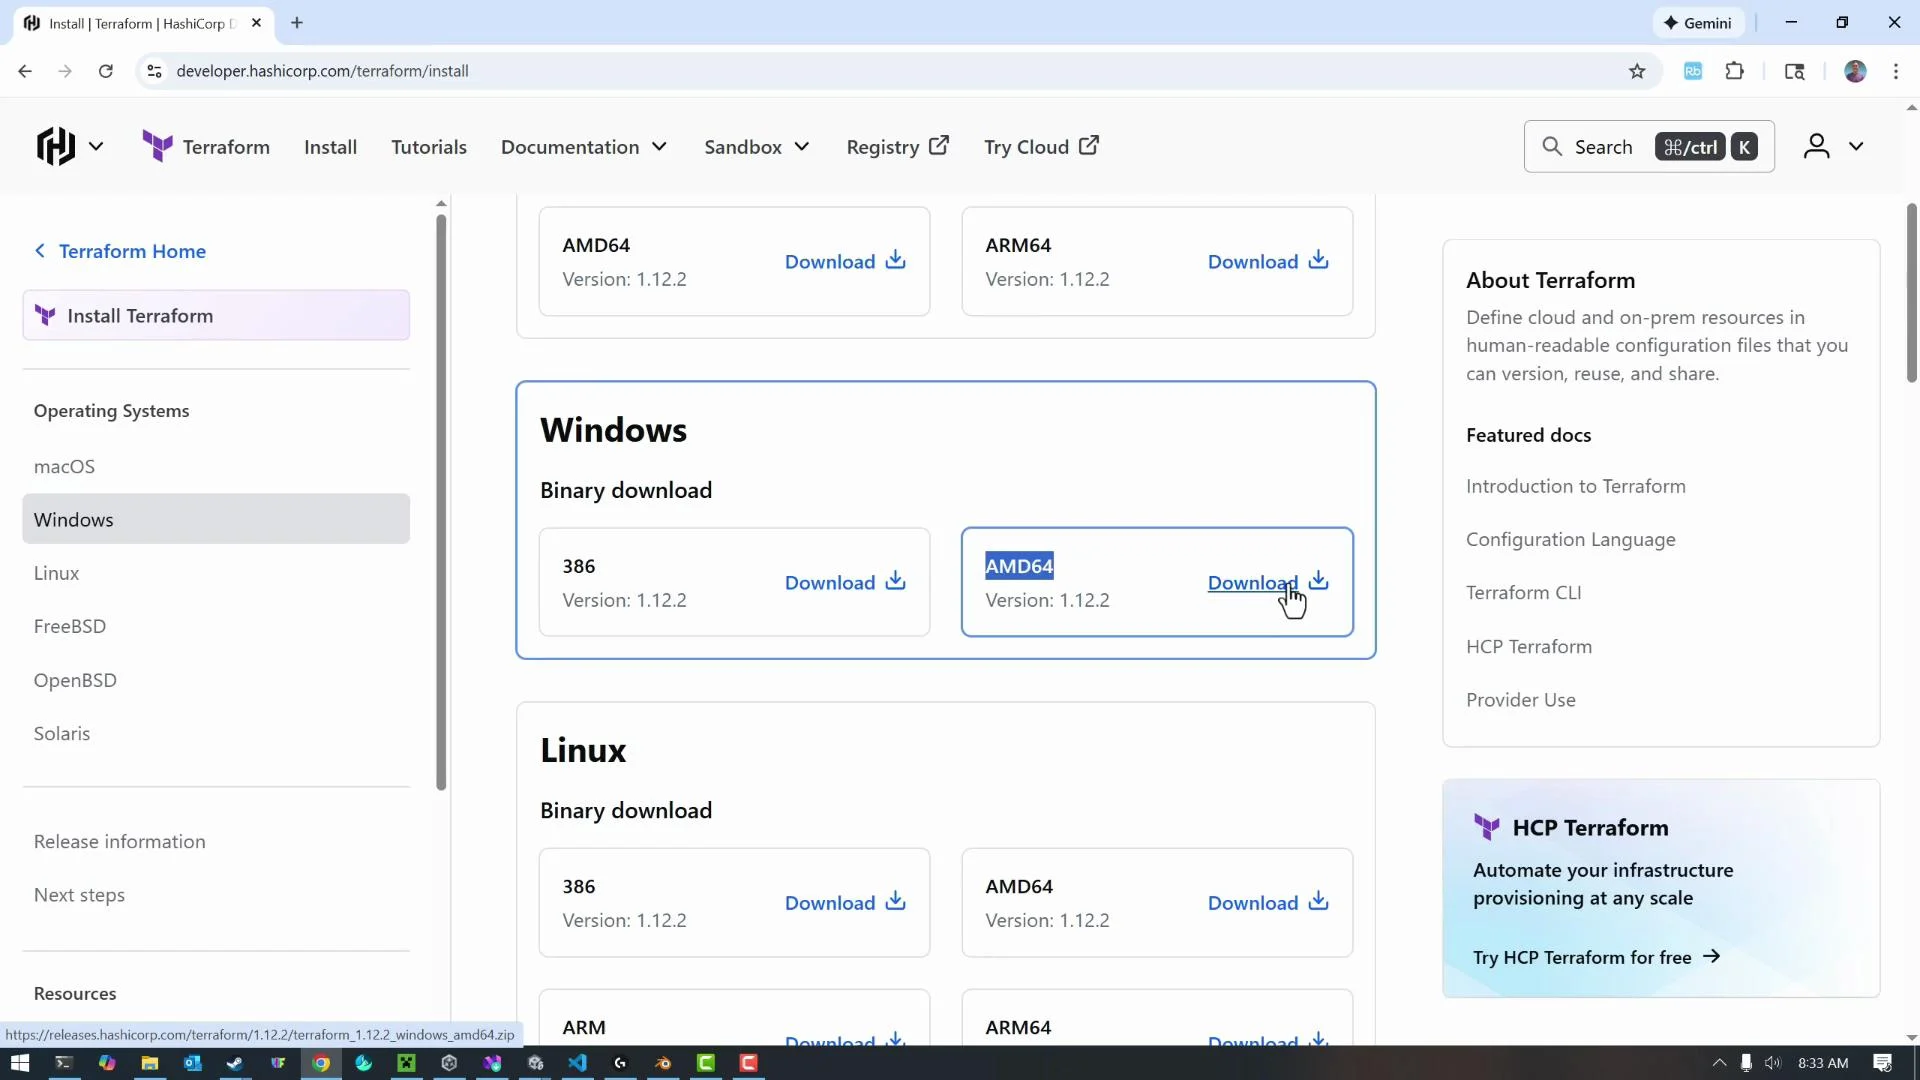The width and height of the screenshot is (1920, 1080).
Task: Download the top ARM64 1.12.2 binary
Action: click(x=1268, y=261)
